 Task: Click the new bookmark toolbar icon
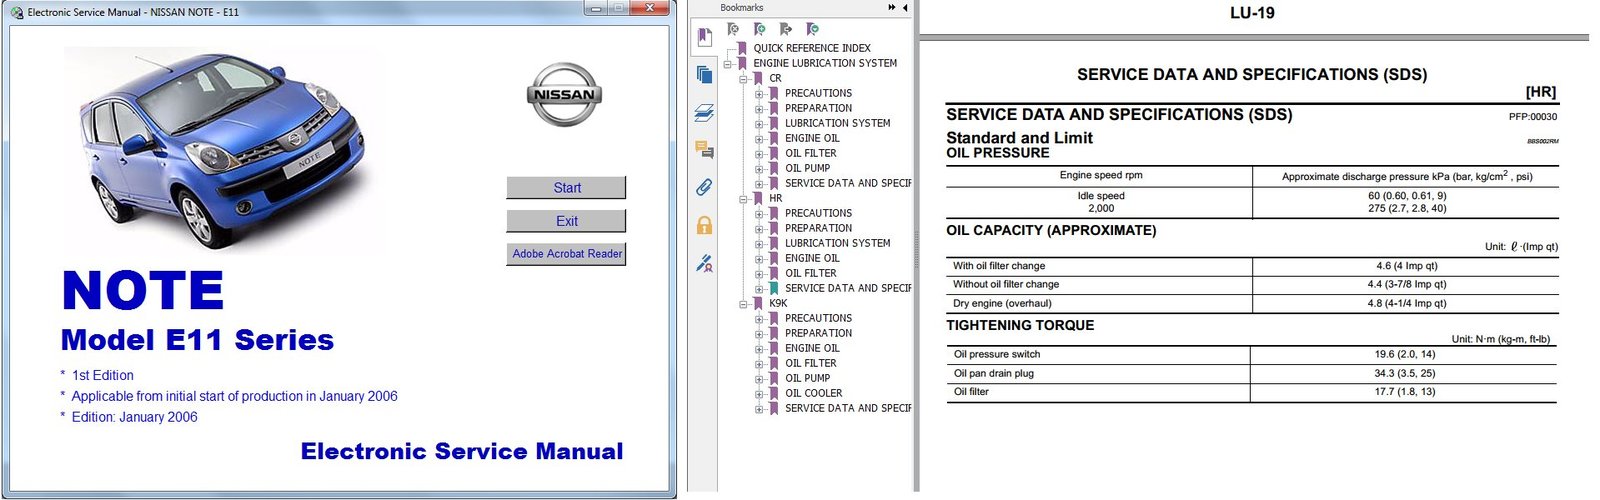(759, 29)
